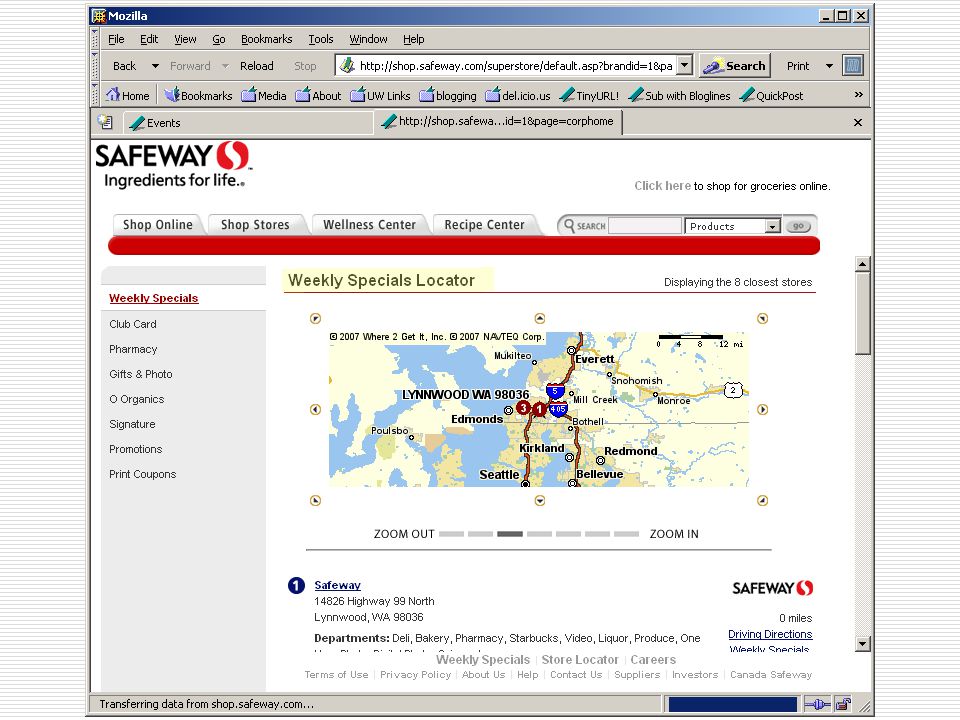Open the View menu
The height and width of the screenshot is (720, 960).
click(185, 39)
